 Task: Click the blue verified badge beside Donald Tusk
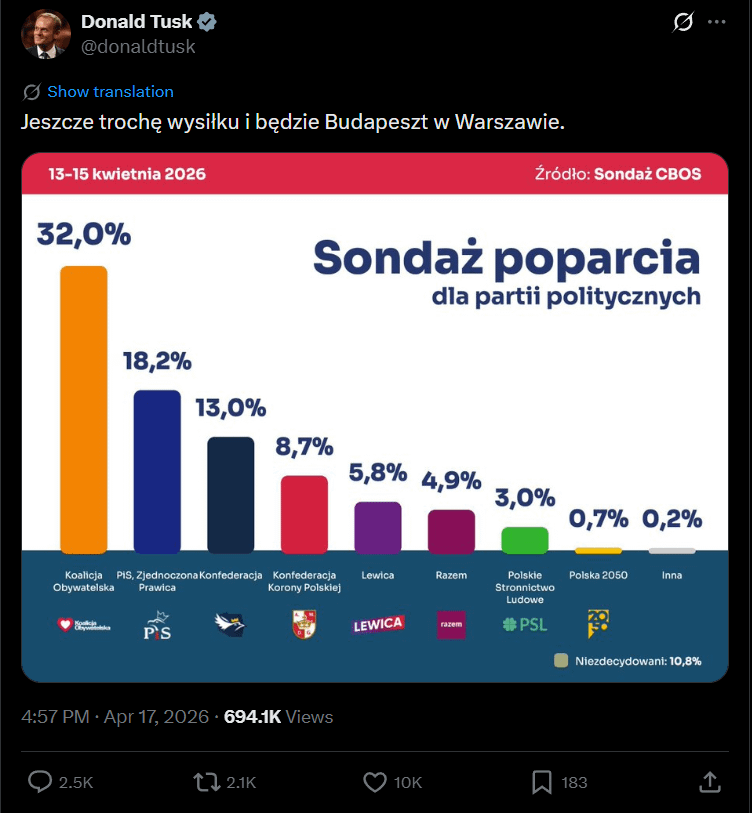click(x=206, y=20)
